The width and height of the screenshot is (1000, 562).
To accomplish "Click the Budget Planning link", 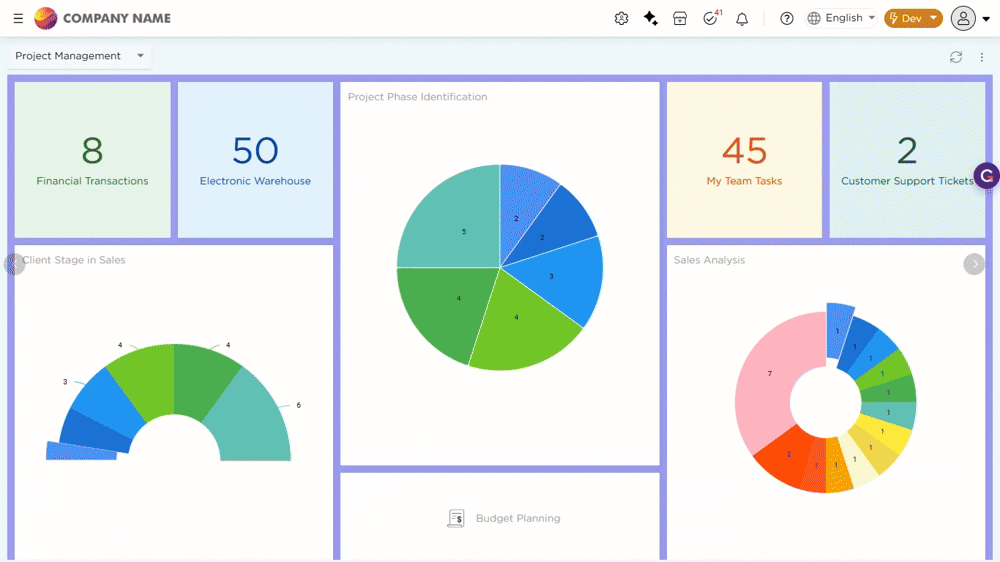I will (517, 518).
